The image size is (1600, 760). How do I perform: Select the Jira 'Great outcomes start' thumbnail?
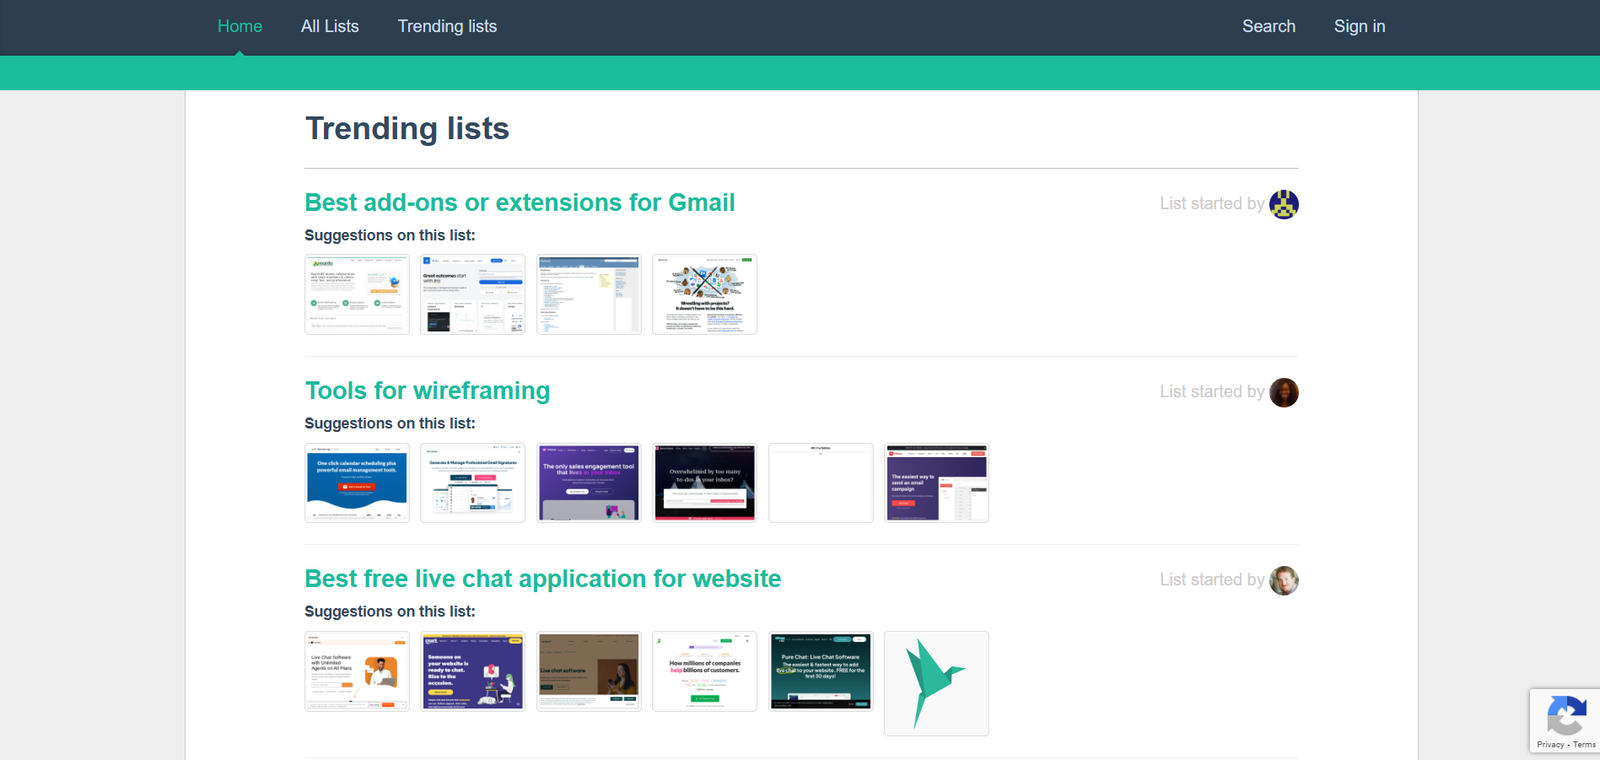point(472,294)
